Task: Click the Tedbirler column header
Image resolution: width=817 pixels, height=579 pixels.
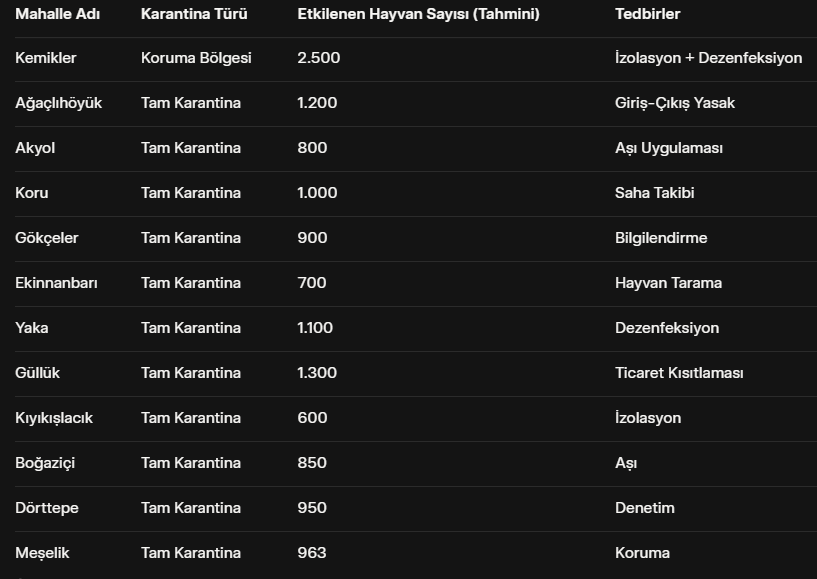Action: pyautogui.click(x=648, y=14)
